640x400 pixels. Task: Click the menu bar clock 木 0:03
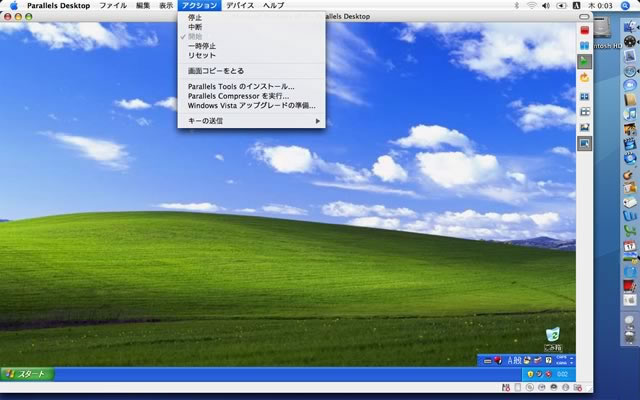click(x=600, y=5)
